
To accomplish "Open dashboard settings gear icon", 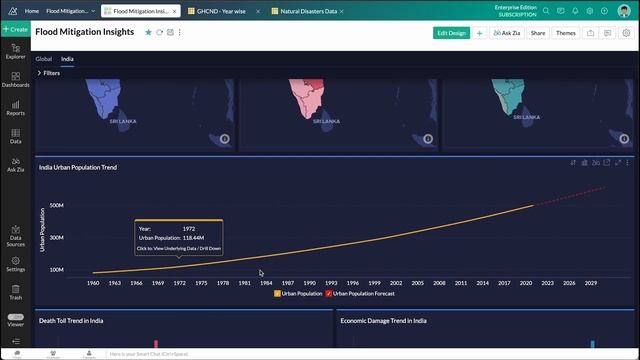I will point(626,33).
